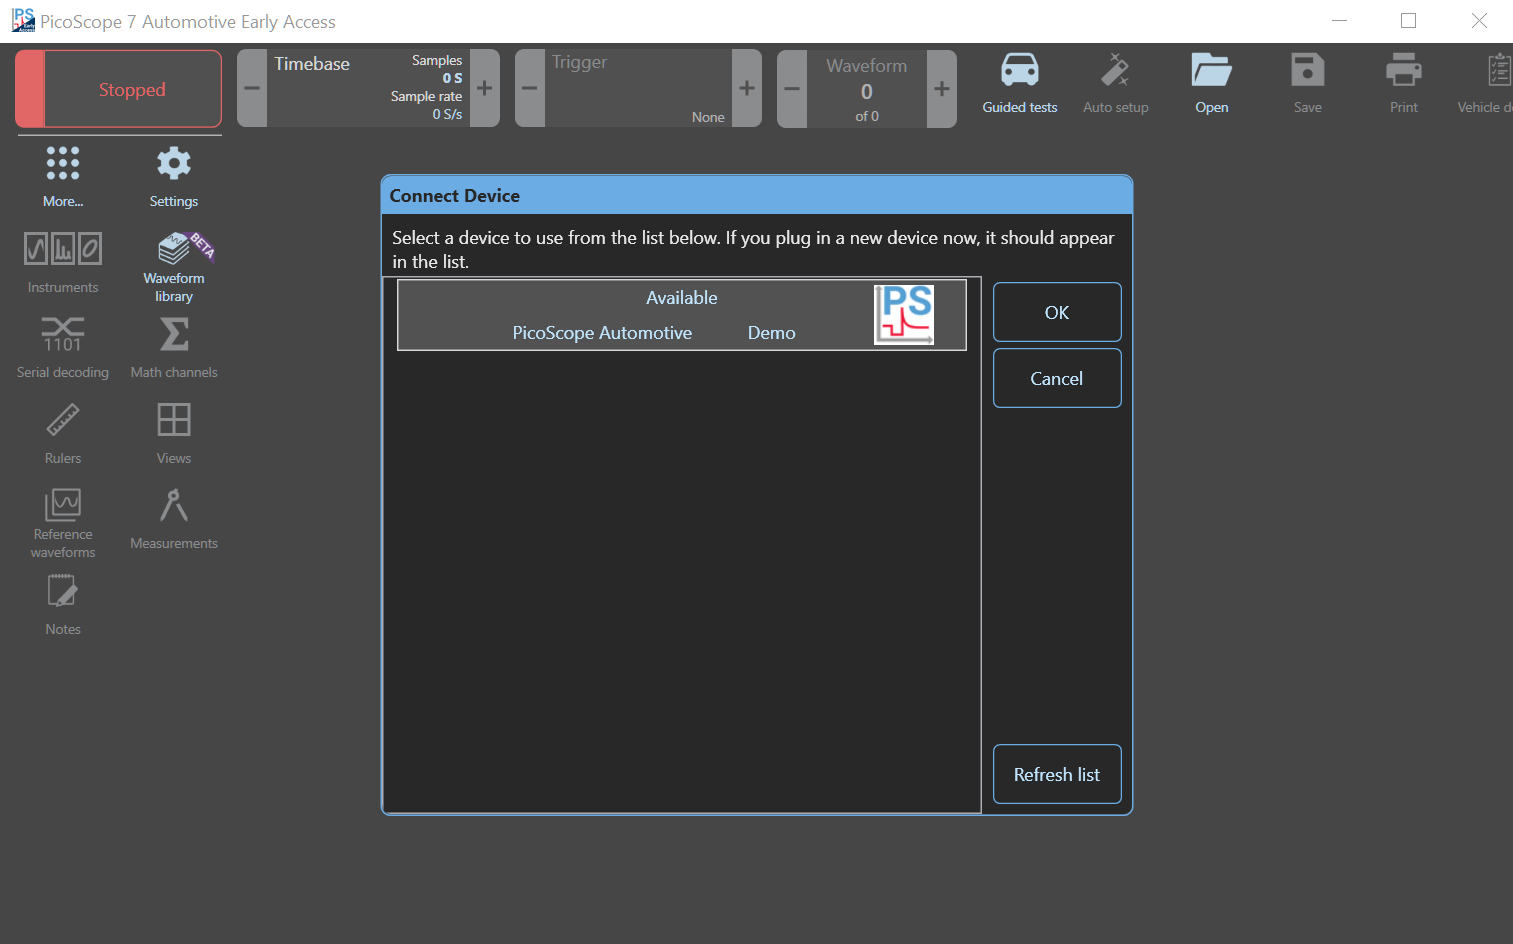Increase the Timebase with plus button
1513x944 pixels.
tap(485, 88)
